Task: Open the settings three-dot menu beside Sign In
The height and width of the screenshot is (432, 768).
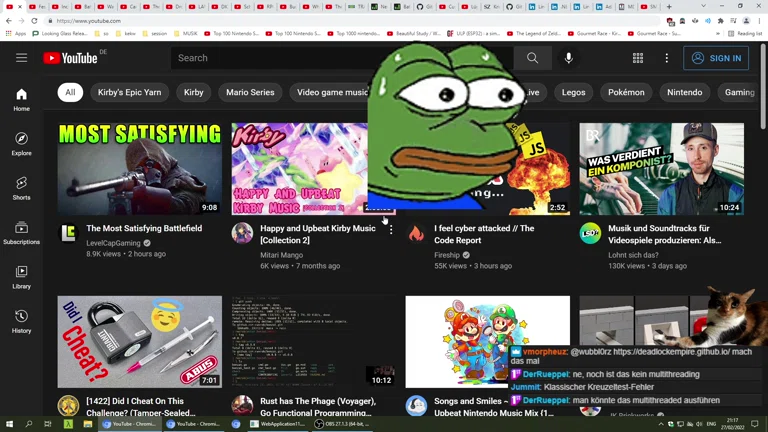Action: pyautogui.click(x=667, y=58)
